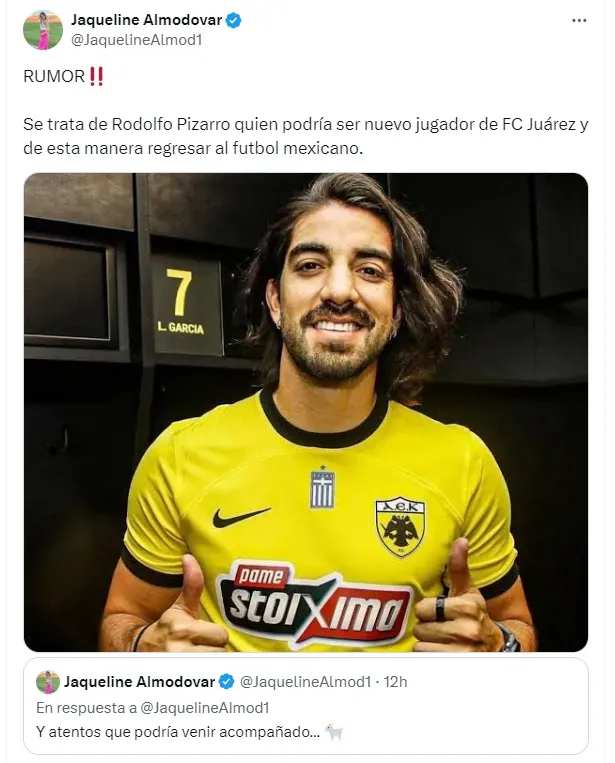
Task: Click the goat emoji in the quoted tweet
Action: [x=334, y=731]
